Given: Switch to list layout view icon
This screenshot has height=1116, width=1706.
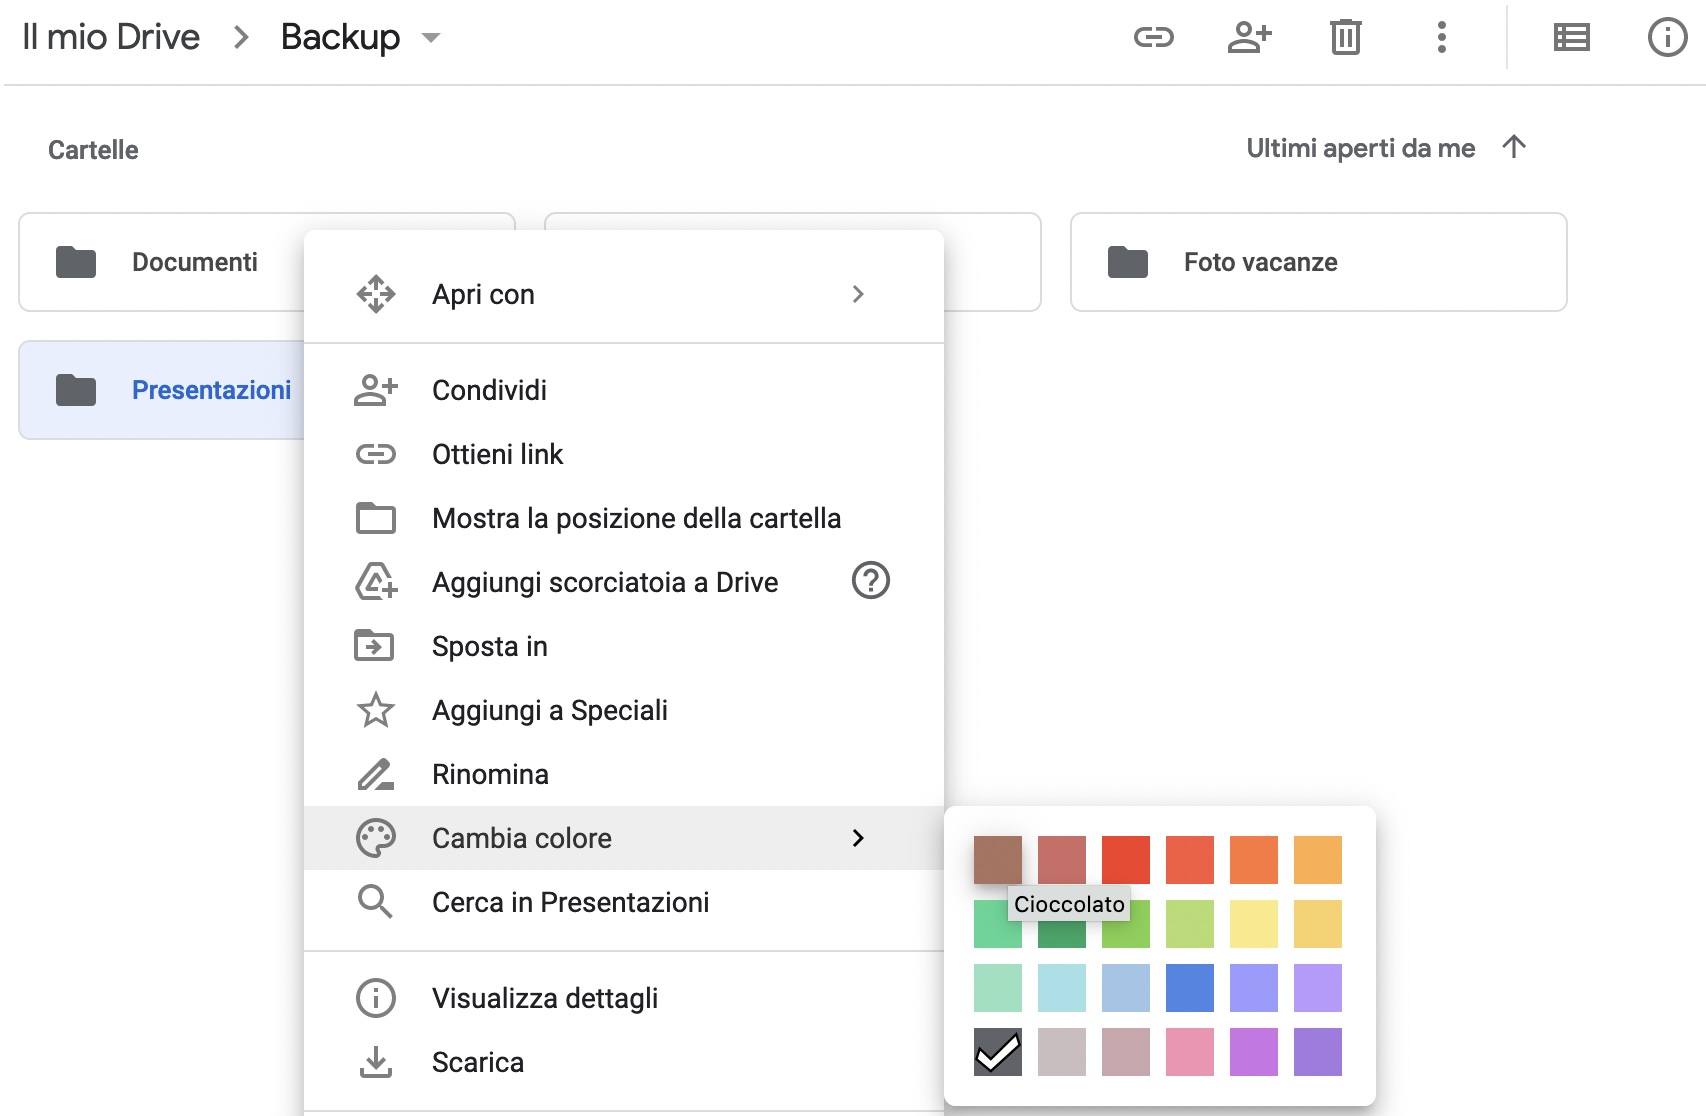Looking at the screenshot, I should tap(1571, 38).
